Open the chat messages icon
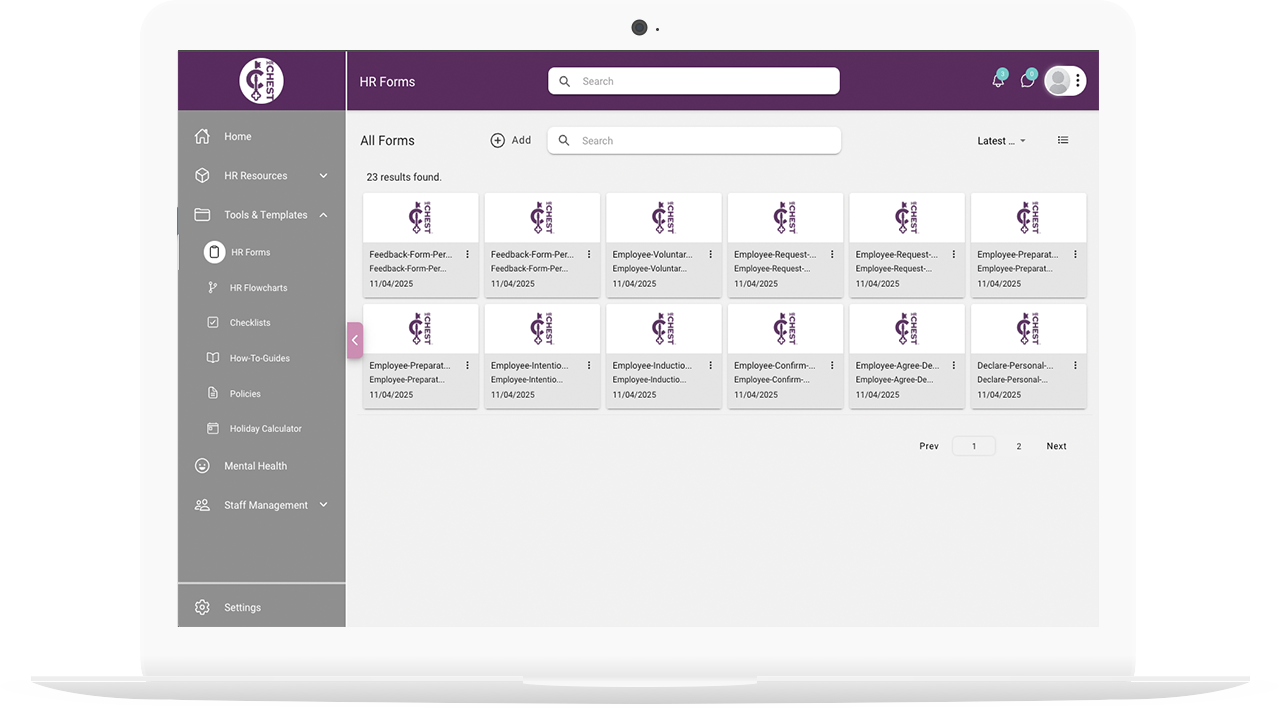This screenshot has width=1279, height=708. (1027, 81)
